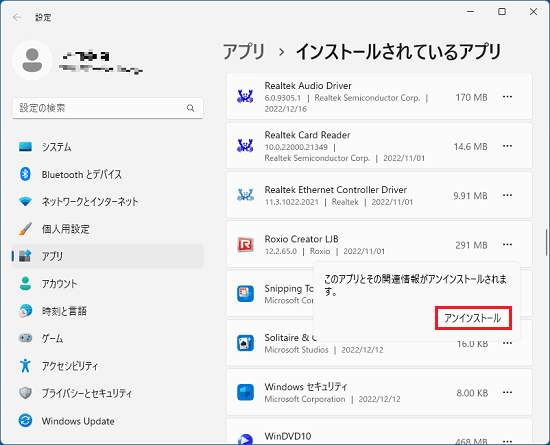550x445 pixels.
Task: Open more options for Windows セキュリティ
Action: [x=507, y=392]
